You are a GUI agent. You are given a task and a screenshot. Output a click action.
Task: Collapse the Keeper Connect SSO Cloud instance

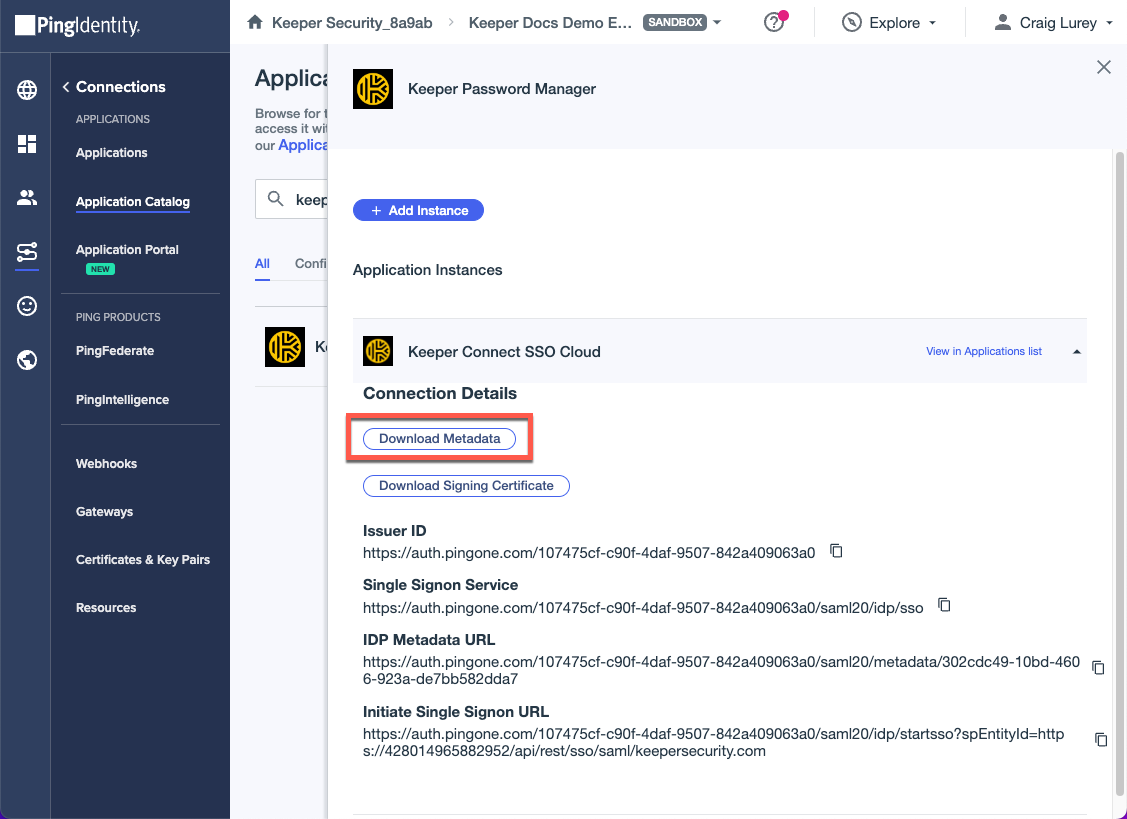point(1077,352)
